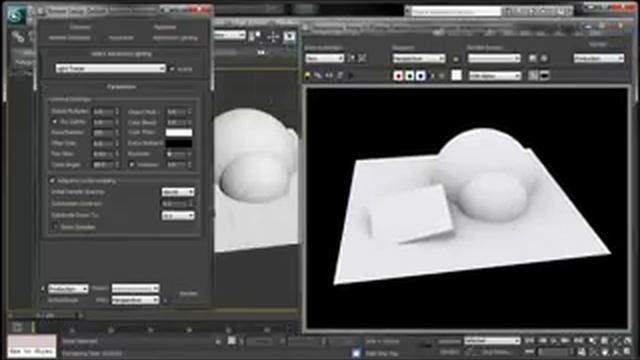
Task: Click the Clear image icon in render window
Action: tap(350, 76)
